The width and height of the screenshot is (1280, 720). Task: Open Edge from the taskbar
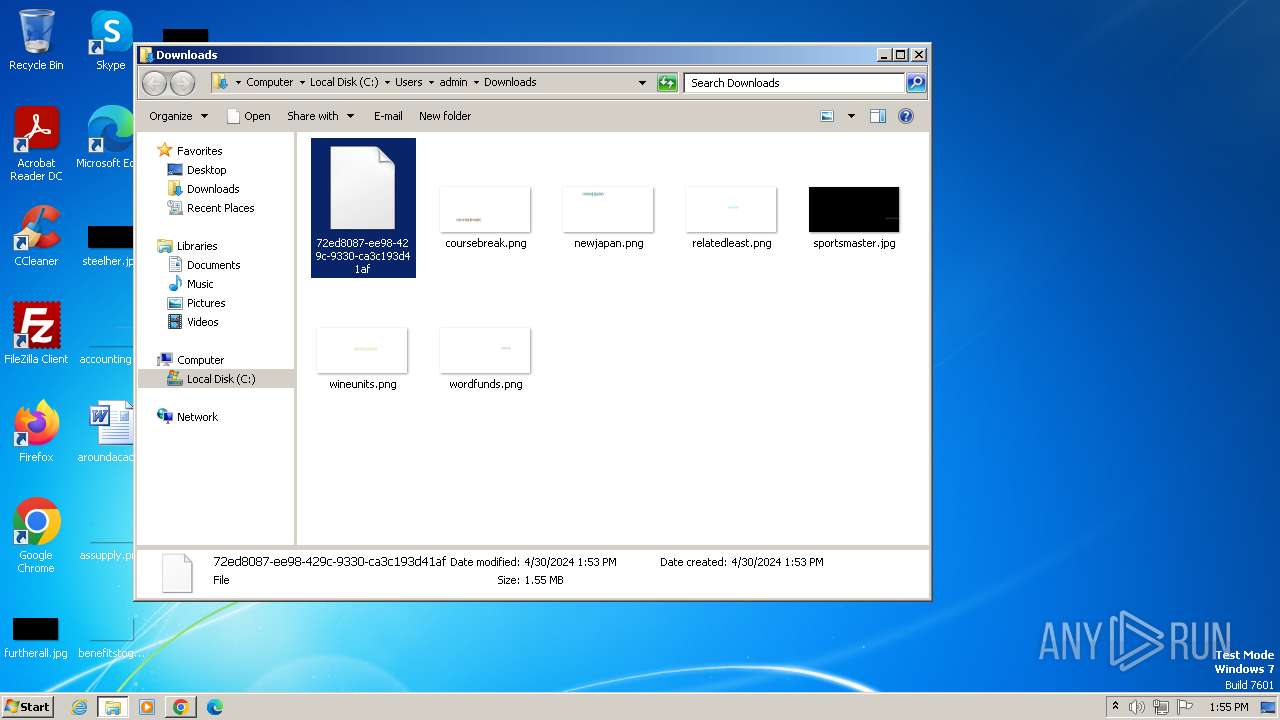tap(214, 707)
